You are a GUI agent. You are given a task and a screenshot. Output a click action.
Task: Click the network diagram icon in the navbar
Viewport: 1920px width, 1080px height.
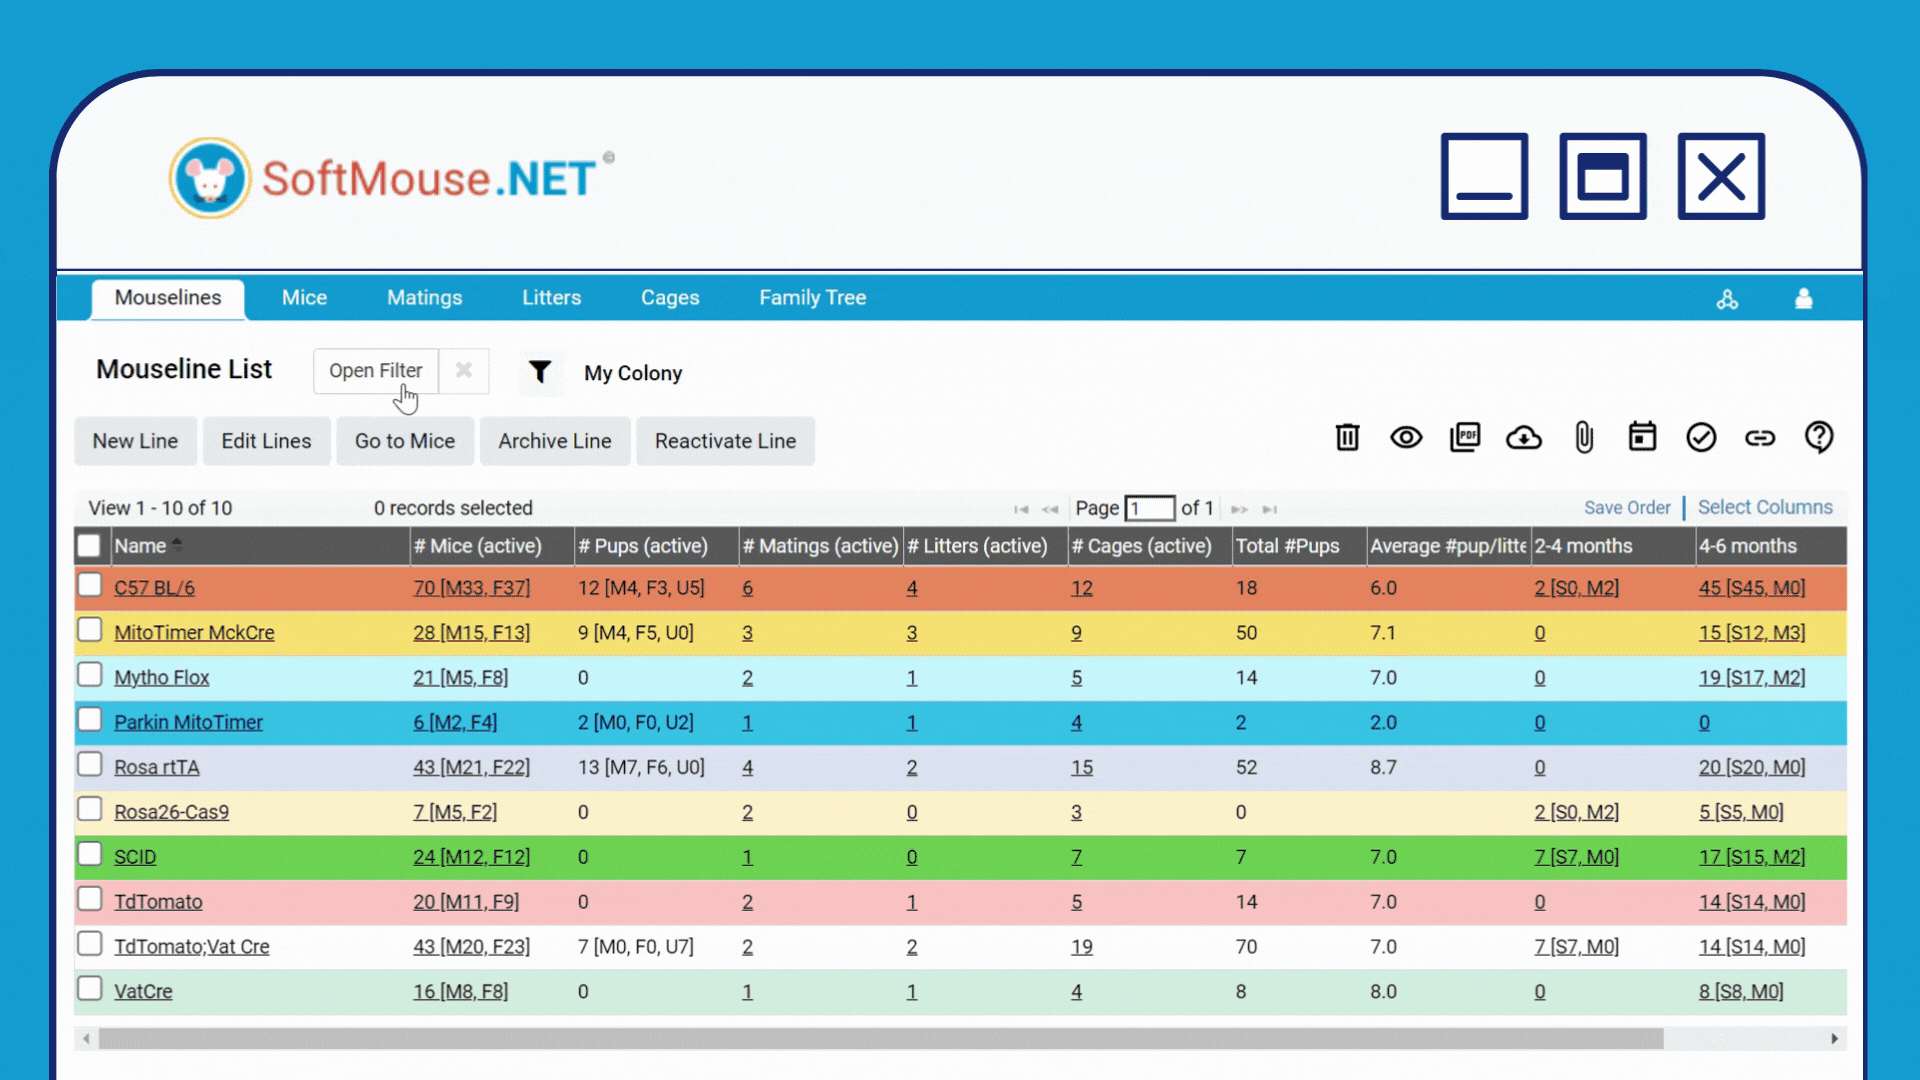1729,298
